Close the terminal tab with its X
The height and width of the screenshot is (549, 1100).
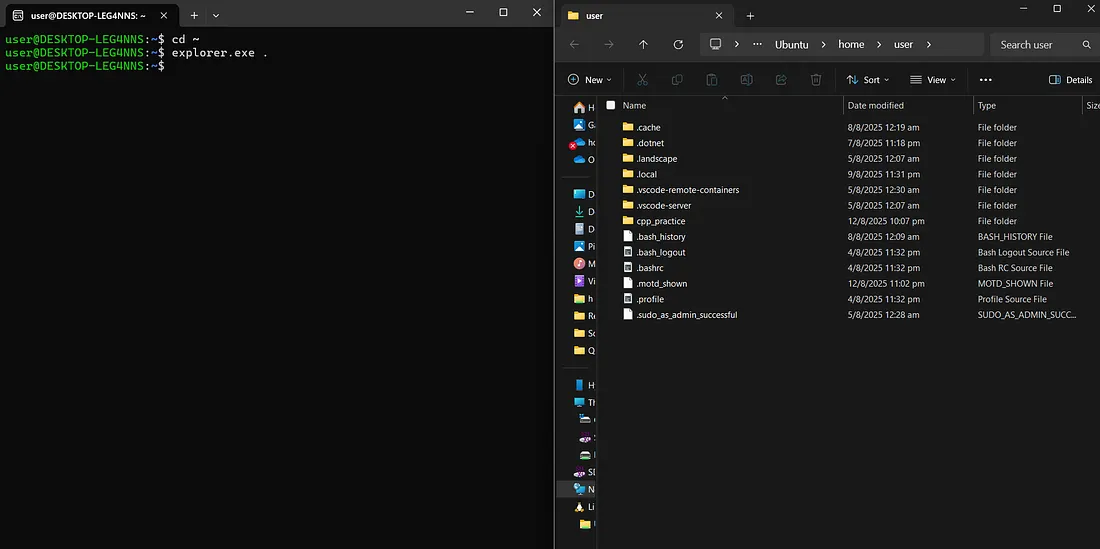[x=164, y=15]
